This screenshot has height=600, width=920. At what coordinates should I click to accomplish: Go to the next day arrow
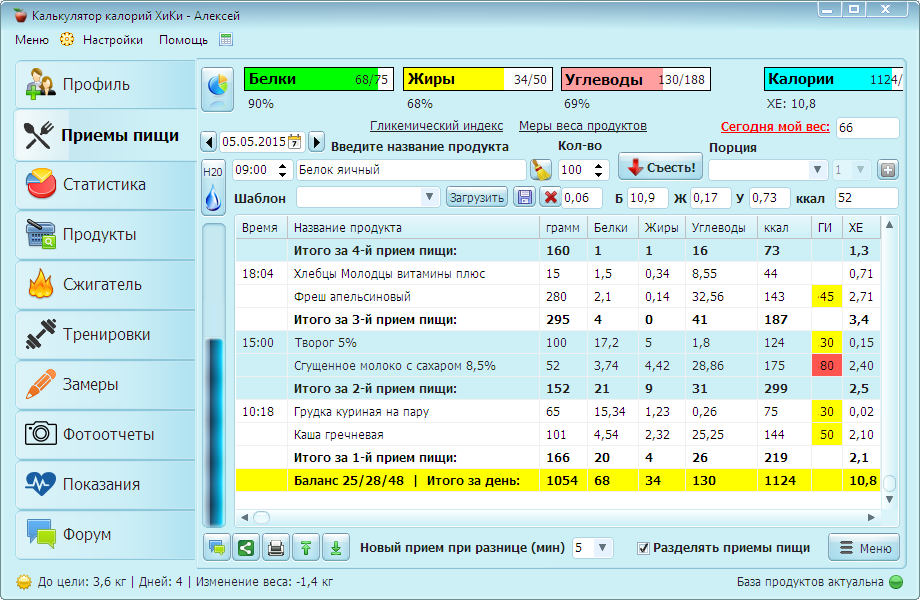coord(316,142)
